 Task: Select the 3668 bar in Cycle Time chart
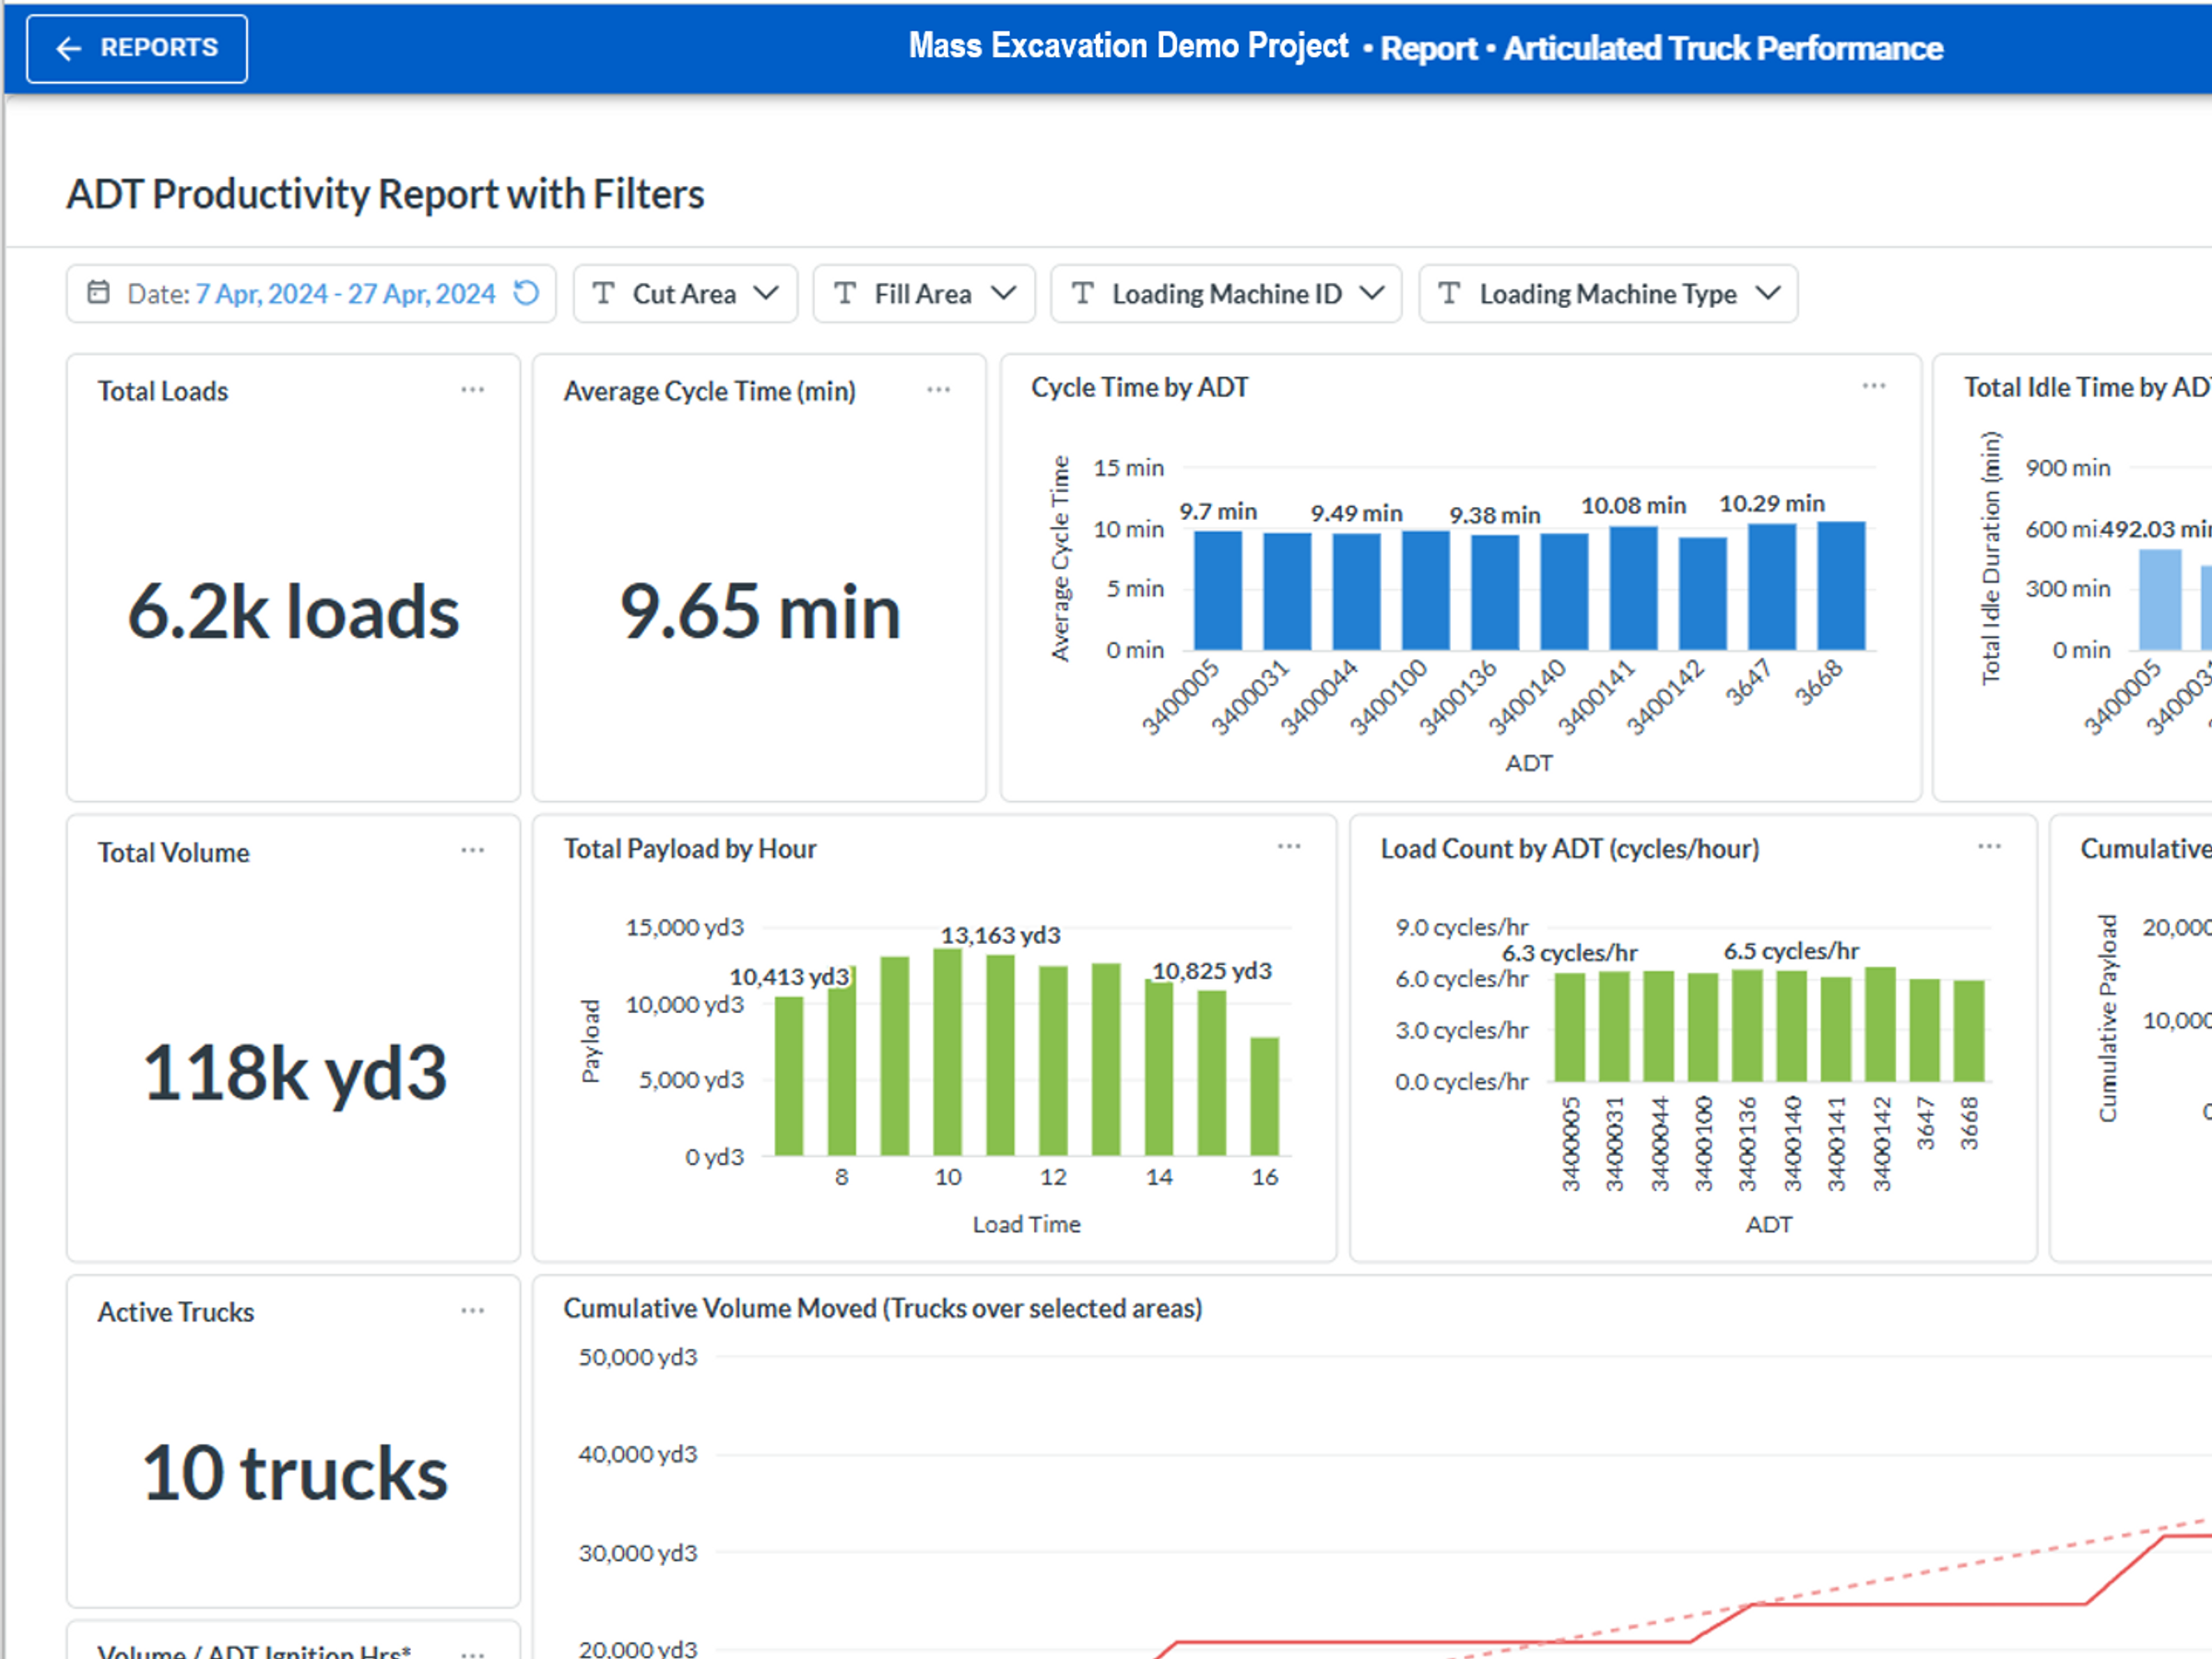[x=1841, y=586]
